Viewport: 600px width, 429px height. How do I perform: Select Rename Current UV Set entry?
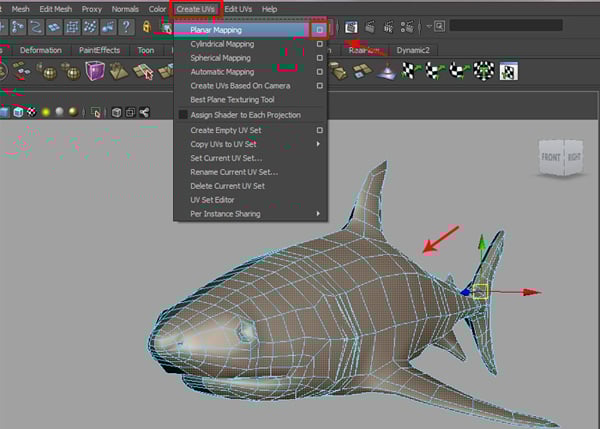[x=234, y=172]
